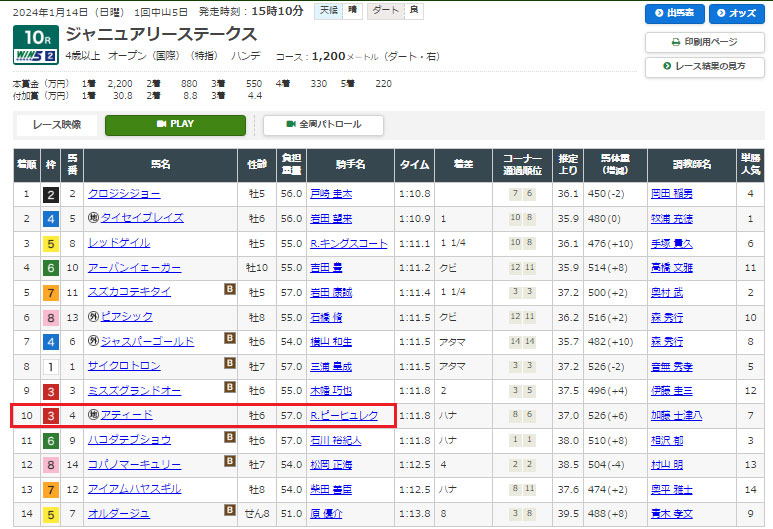Image resolution: width=773 pixels, height=529 pixels.
Task: Click yellow frame 5 badge for レッドゲイル
Action: tap(50, 243)
